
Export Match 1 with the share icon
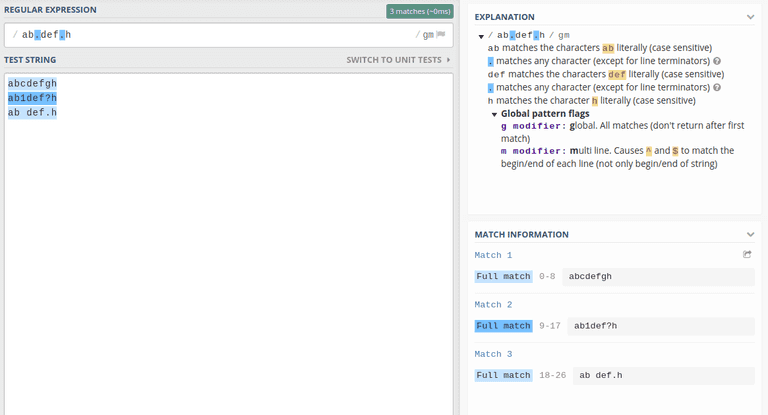click(x=747, y=254)
